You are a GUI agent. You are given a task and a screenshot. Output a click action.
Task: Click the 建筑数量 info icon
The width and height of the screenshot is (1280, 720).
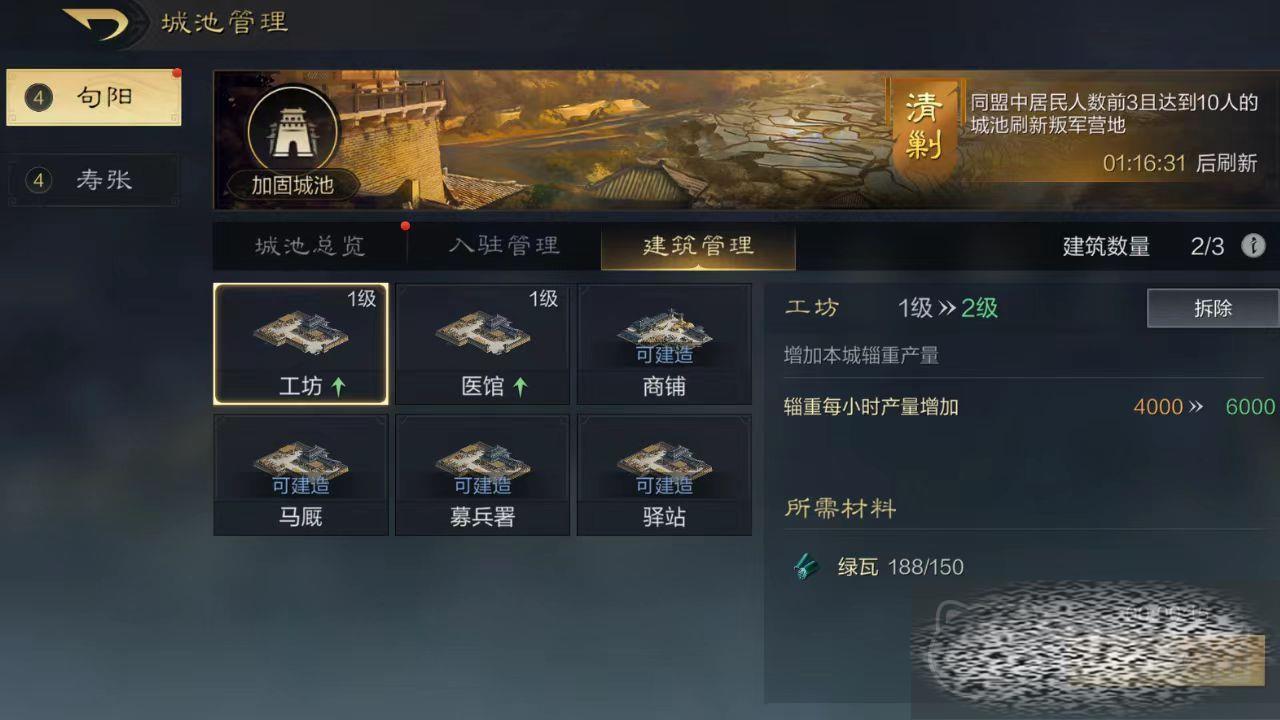pyautogui.click(x=1253, y=246)
